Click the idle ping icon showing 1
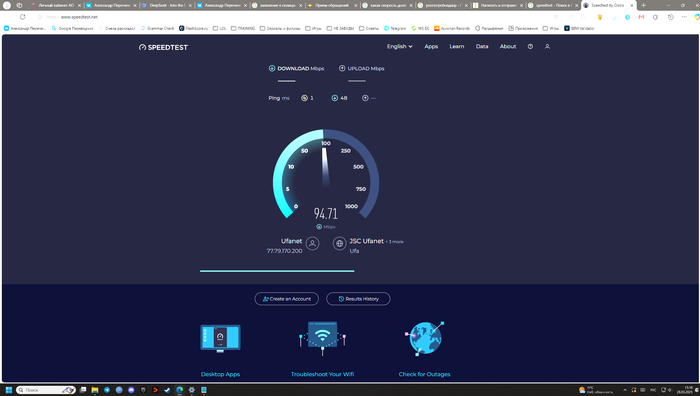 click(304, 98)
